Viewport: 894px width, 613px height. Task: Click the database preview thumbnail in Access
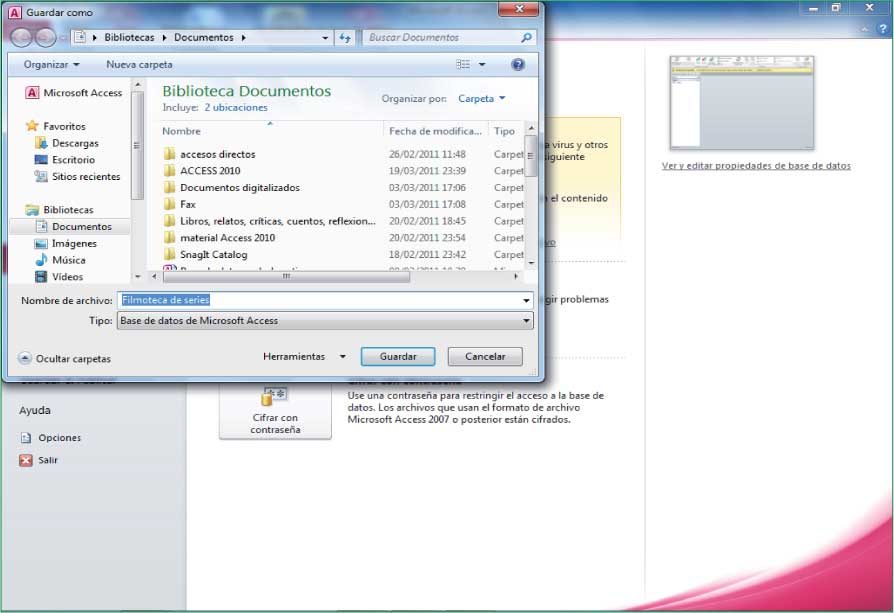(x=742, y=103)
